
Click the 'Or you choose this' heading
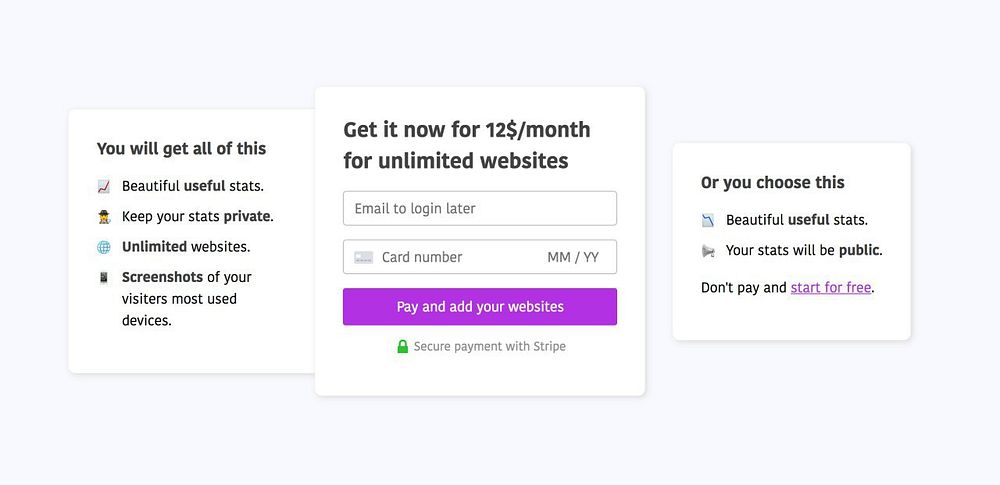[x=772, y=182]
